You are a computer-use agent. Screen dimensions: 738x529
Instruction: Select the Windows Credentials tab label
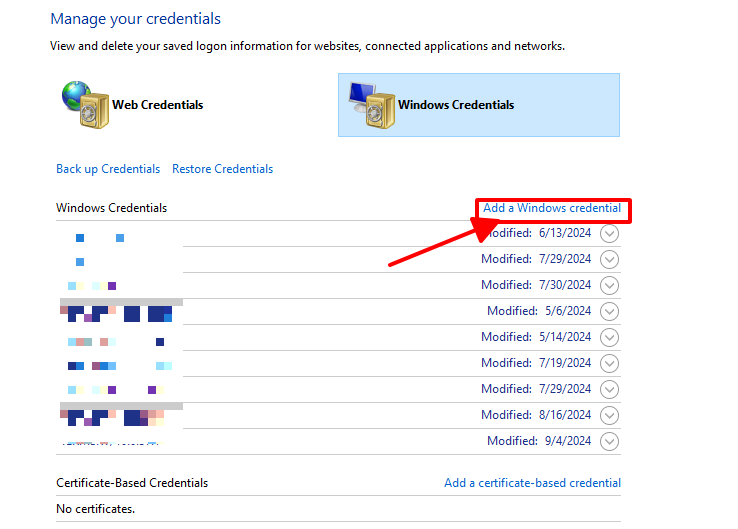tap(456, 105)
